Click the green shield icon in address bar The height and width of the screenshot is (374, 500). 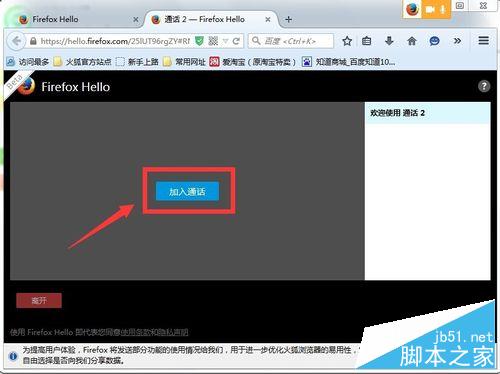pyautogui.click(x=199, y=41)
